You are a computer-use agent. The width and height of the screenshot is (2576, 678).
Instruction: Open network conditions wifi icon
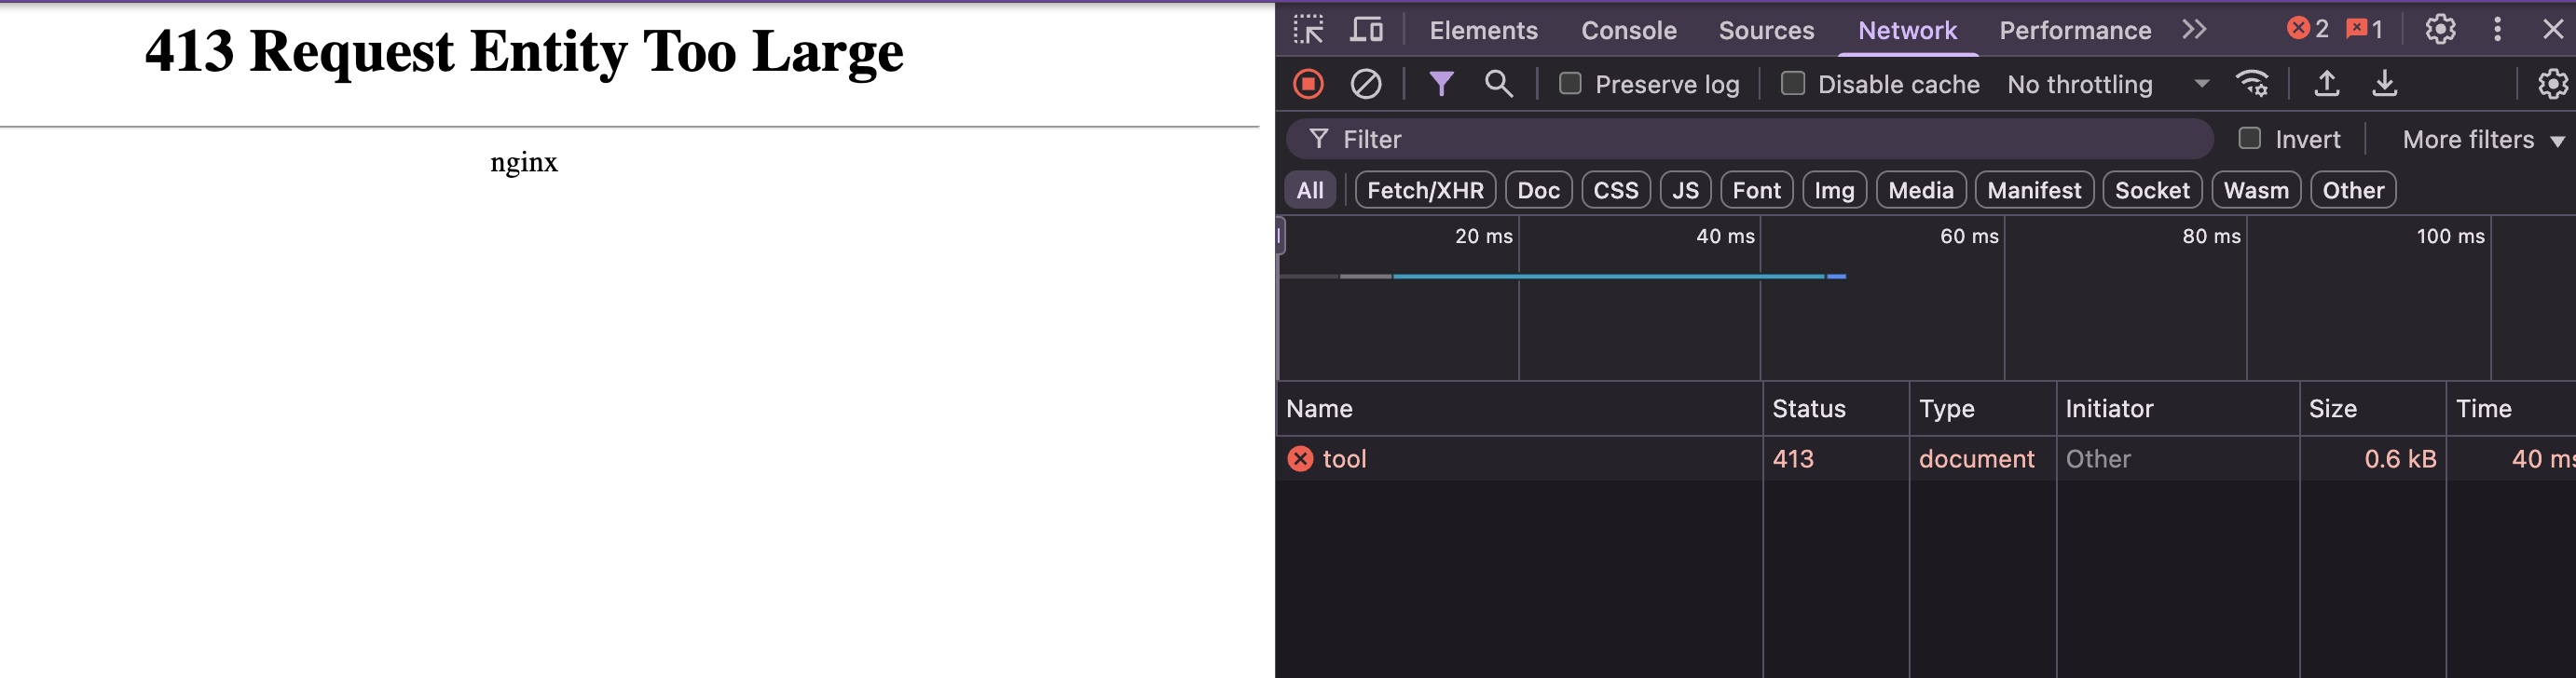pyautogui.click(x=2253, y=84)
